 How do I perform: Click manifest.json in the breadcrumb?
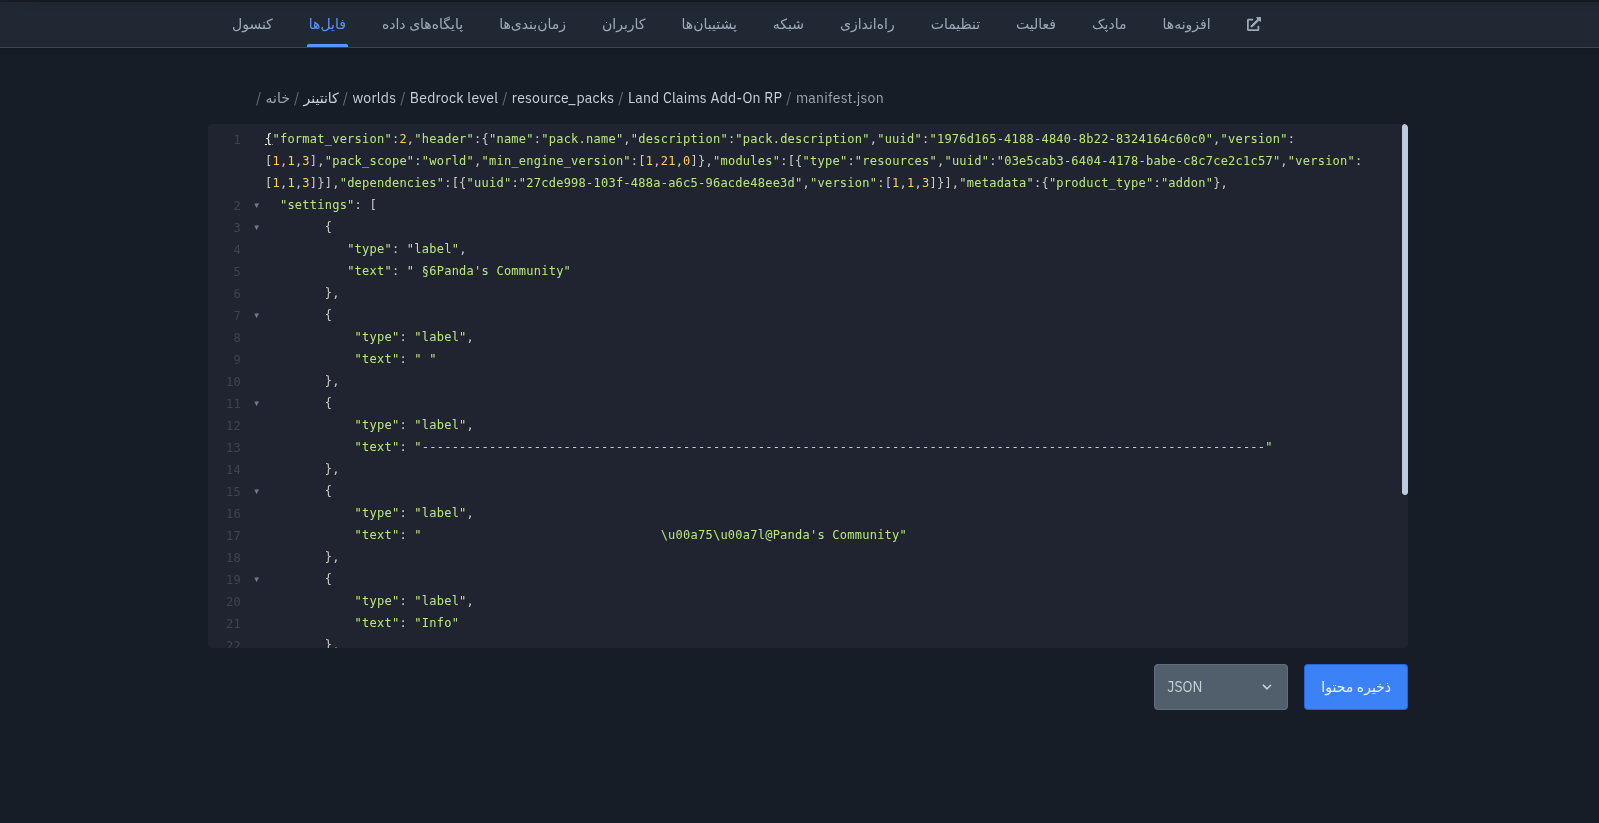tap(840, 98)
